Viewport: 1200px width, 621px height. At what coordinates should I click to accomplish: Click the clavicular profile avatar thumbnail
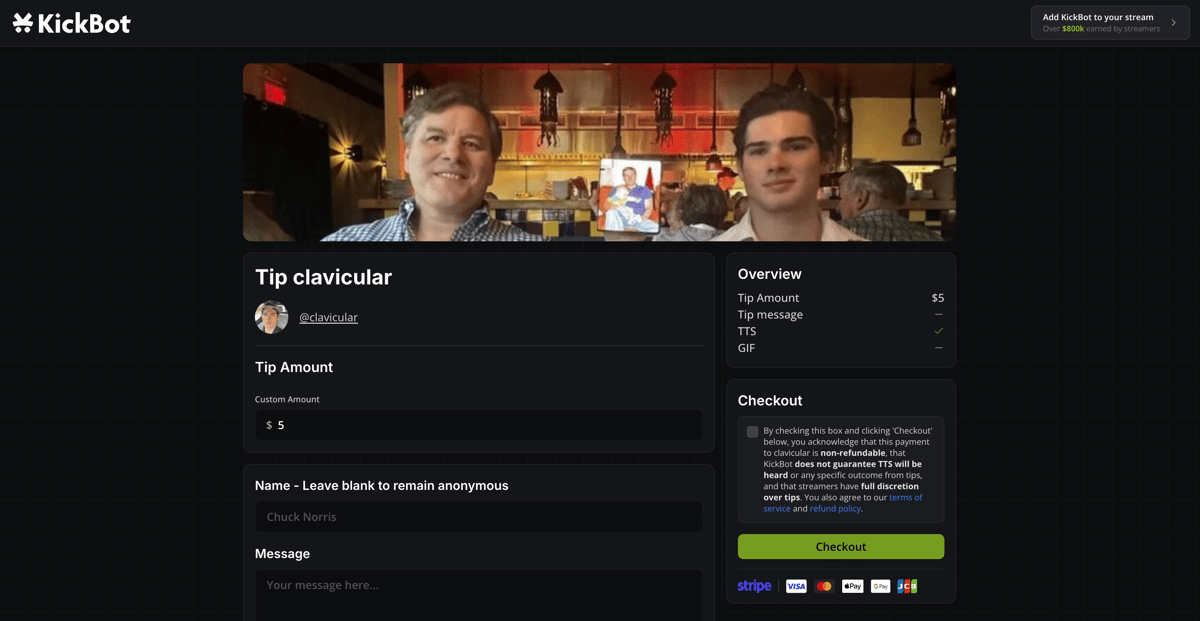point(272,316)
